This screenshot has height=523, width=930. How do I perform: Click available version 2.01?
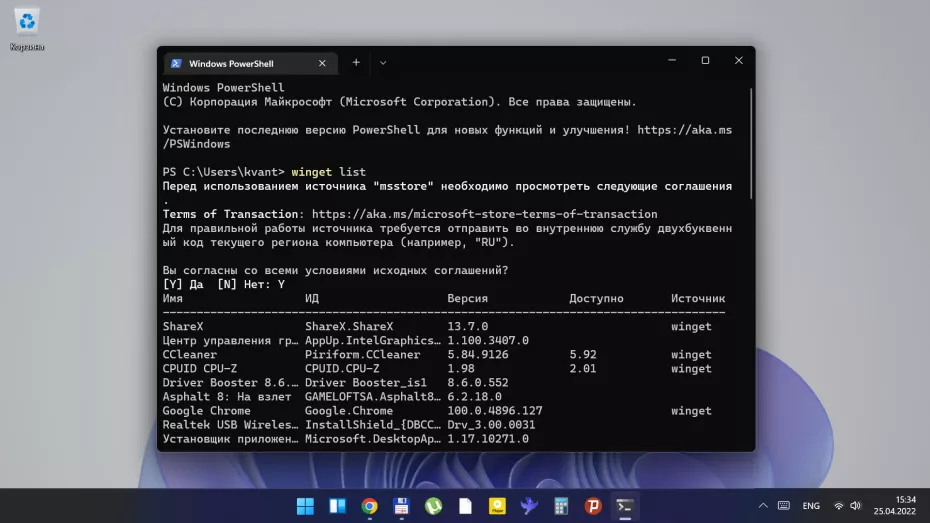(x=582, y=368)
